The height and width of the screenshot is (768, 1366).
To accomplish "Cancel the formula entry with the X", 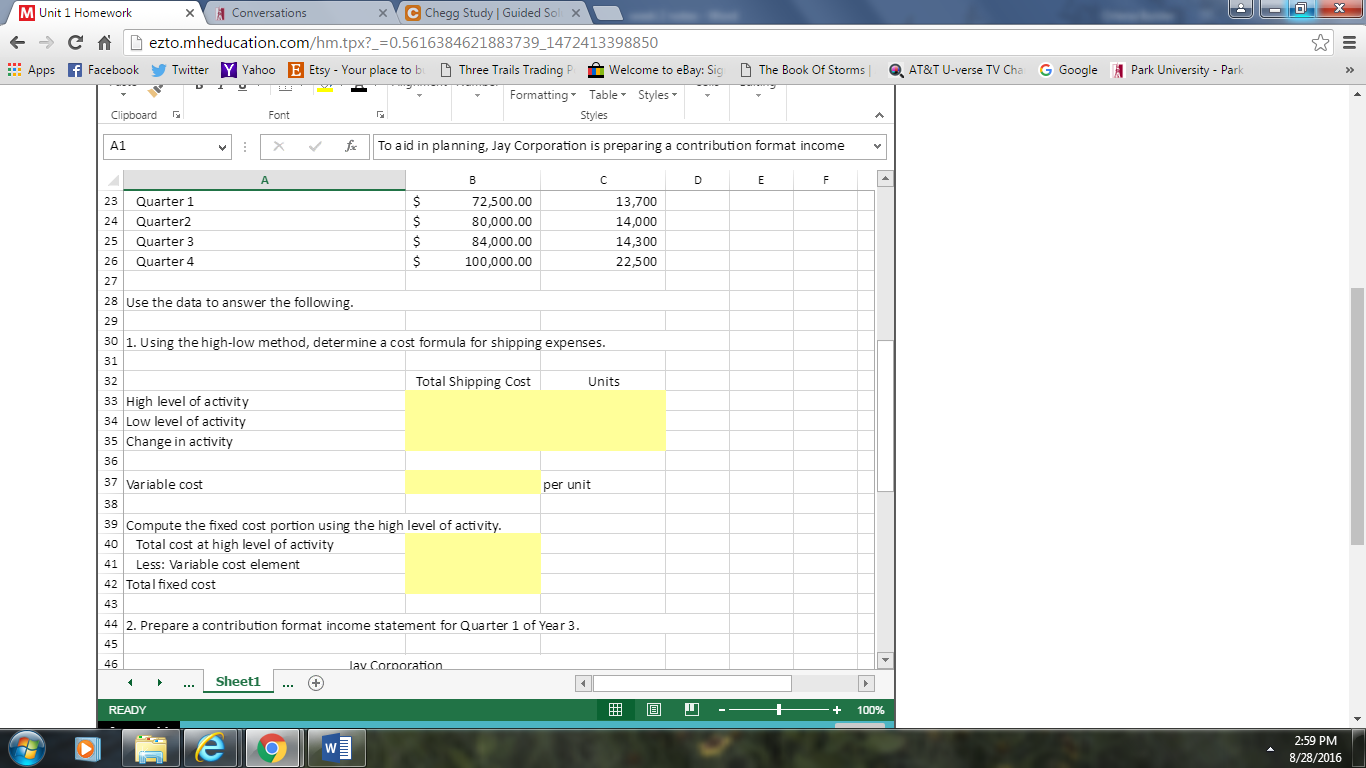I will [278, 146].
